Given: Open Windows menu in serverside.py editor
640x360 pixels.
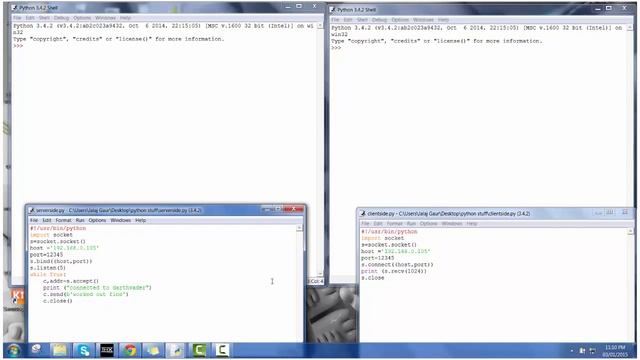Looking at the screenshot, I should (121, 220).
